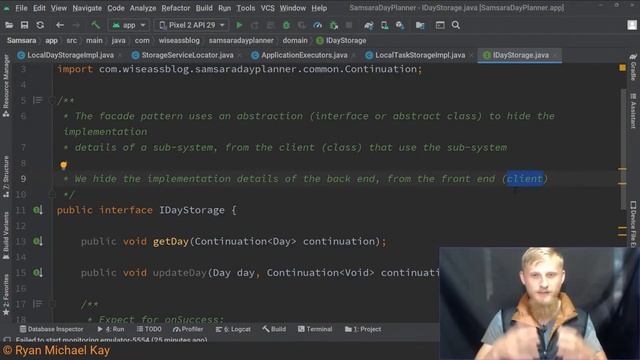Click the domain breadcrumb
Viewport: 640px width, 360px height.
pos(295,40)
